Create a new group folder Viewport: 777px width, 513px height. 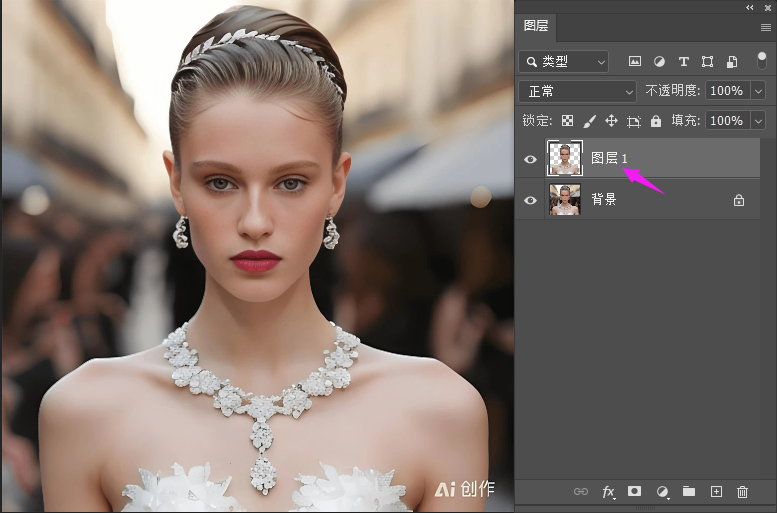[689, 491]
